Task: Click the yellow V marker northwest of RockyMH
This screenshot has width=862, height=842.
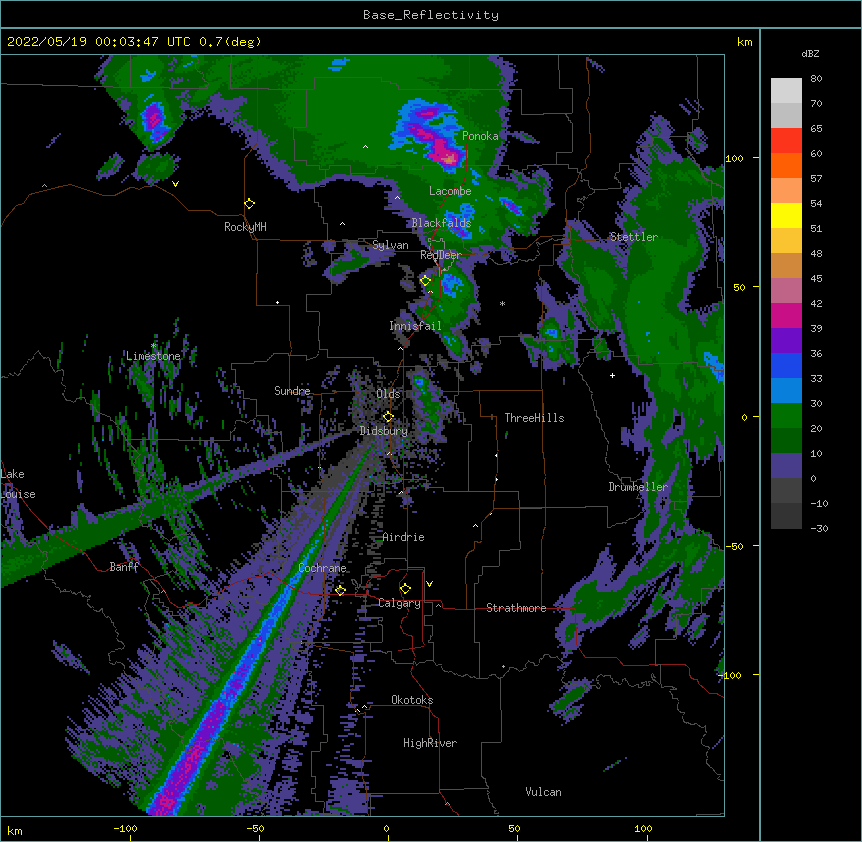Action: pos(175,184)
